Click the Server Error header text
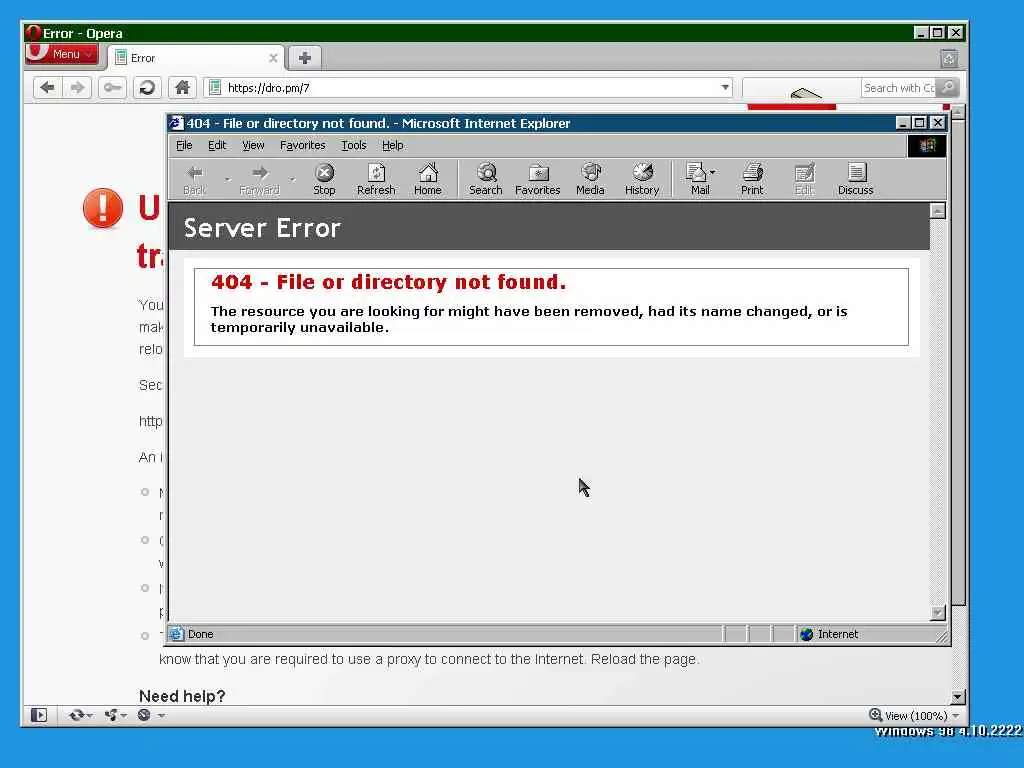 (262, 228)
